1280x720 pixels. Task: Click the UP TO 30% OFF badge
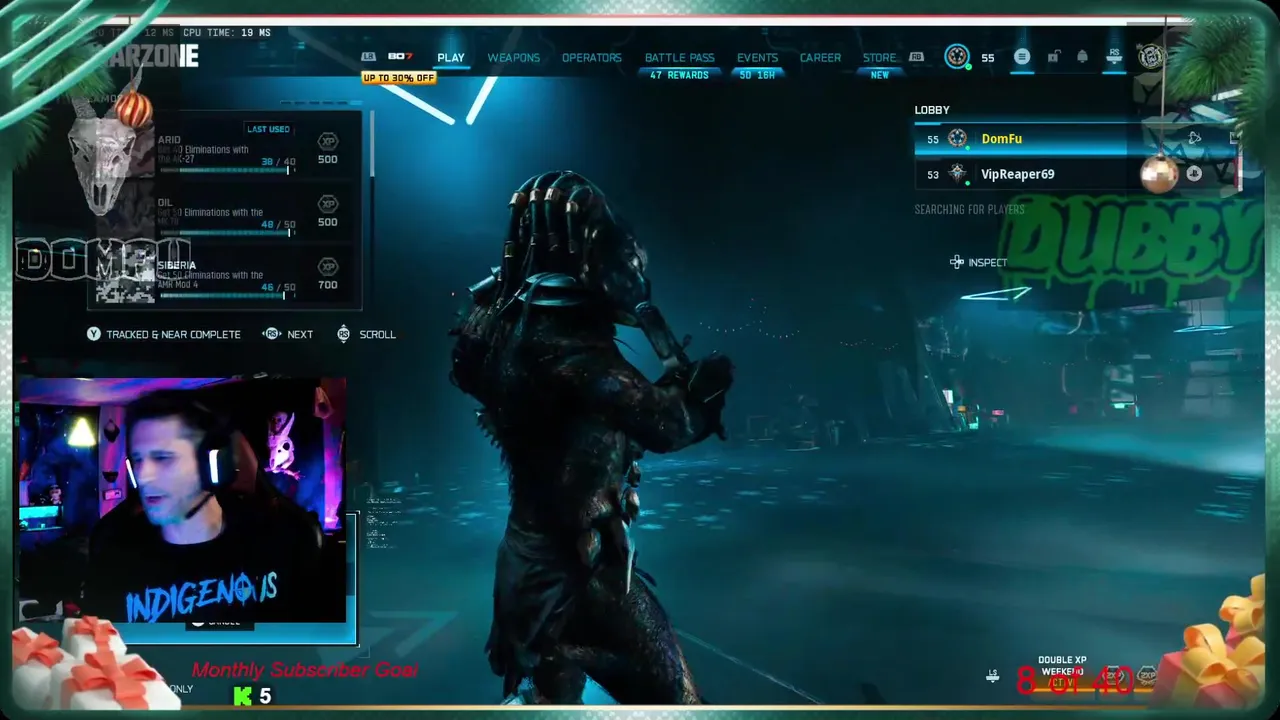pyautogui.click(x=399, y=78)
